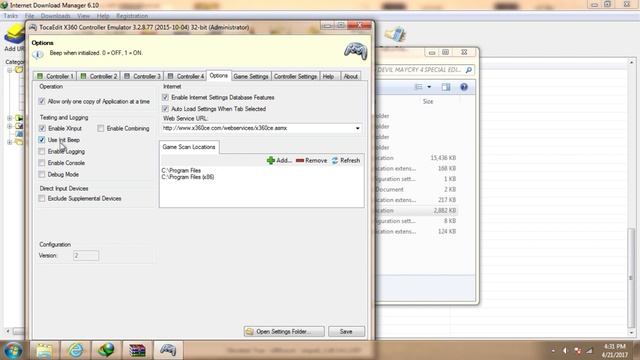Select the 15,436 KB file row
The height and width of the screenshot is (360, 640).
pos(416,158)
